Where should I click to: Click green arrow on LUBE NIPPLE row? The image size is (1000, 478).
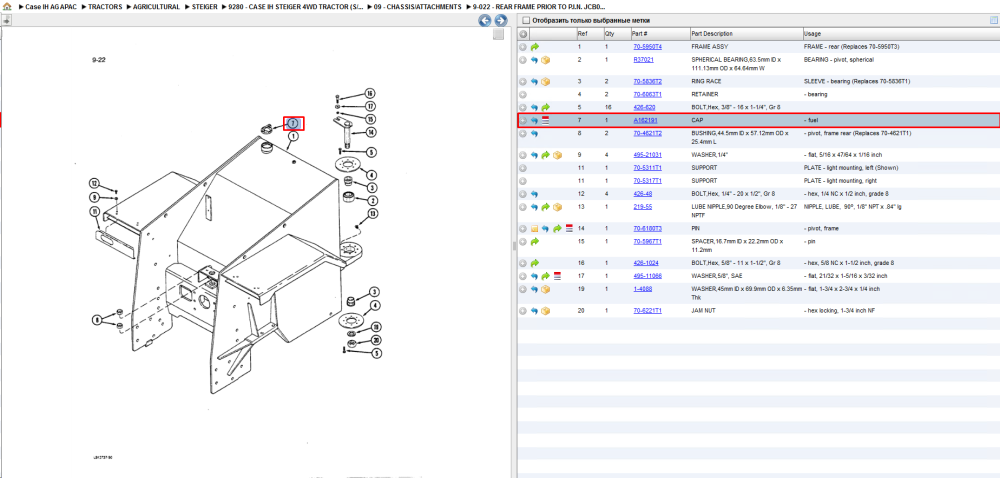click(x=546, y=207)
